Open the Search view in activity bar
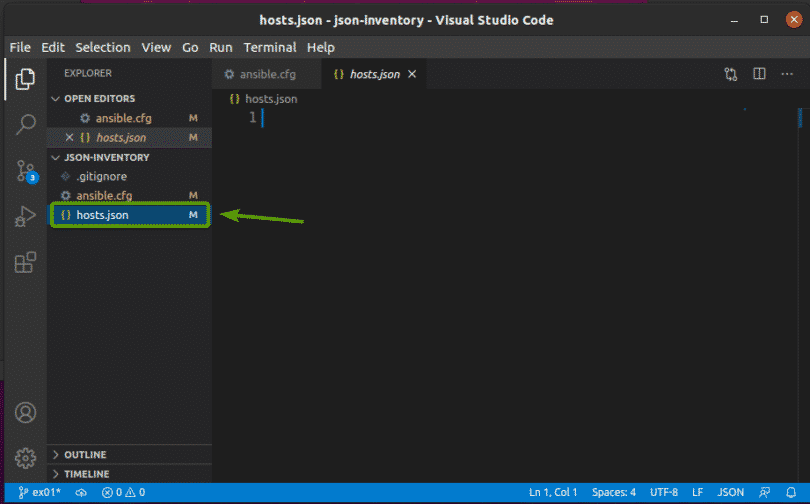This screenshot has height=504, width=810. click(x=25, y=124)
